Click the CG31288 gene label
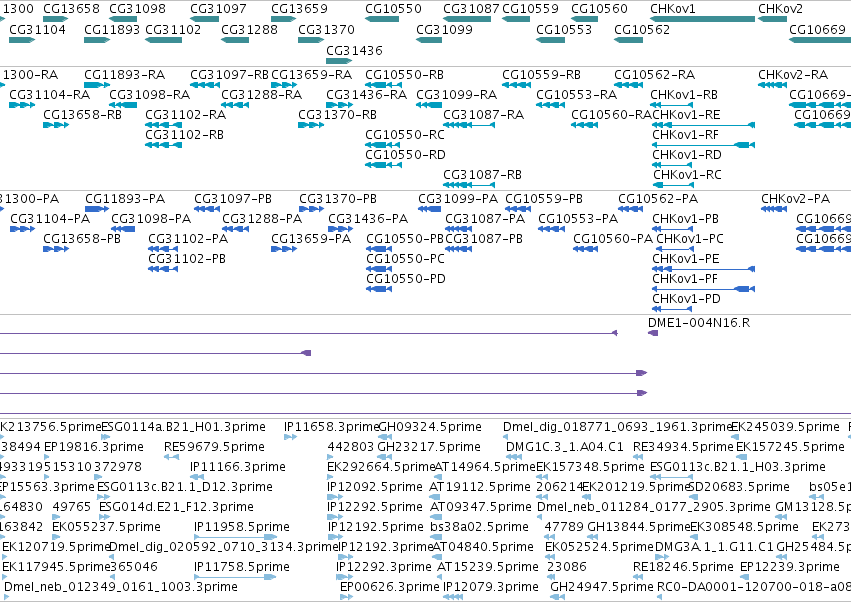Screen dimensions: 851x602 tap(249, 29)
